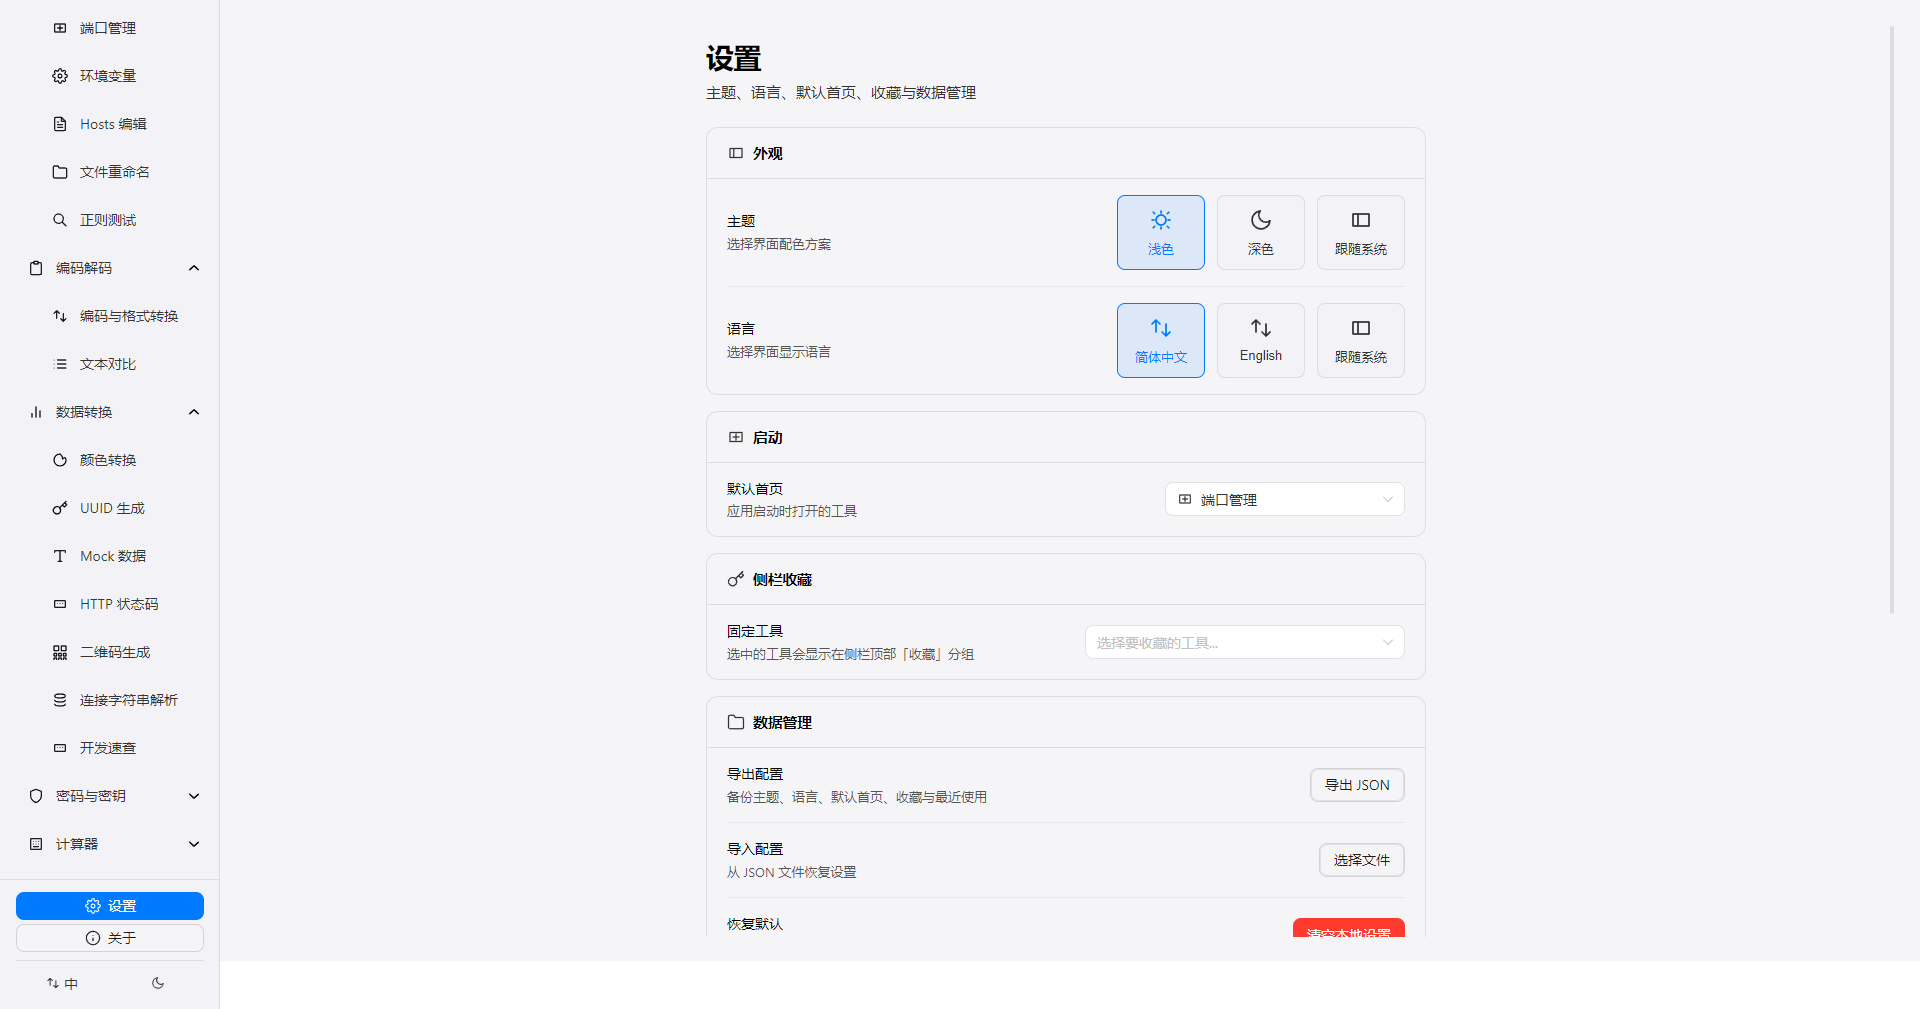Click the 开发速查 icon
Image resolution: width=1920 pixels, height=1009 pixels.
pyautogui.click(x=60, y=748)
